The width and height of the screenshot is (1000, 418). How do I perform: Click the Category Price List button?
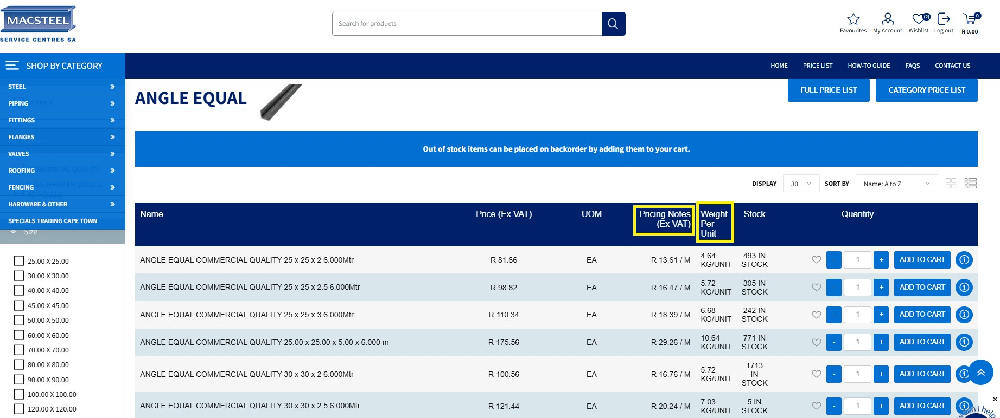[926, 90]
